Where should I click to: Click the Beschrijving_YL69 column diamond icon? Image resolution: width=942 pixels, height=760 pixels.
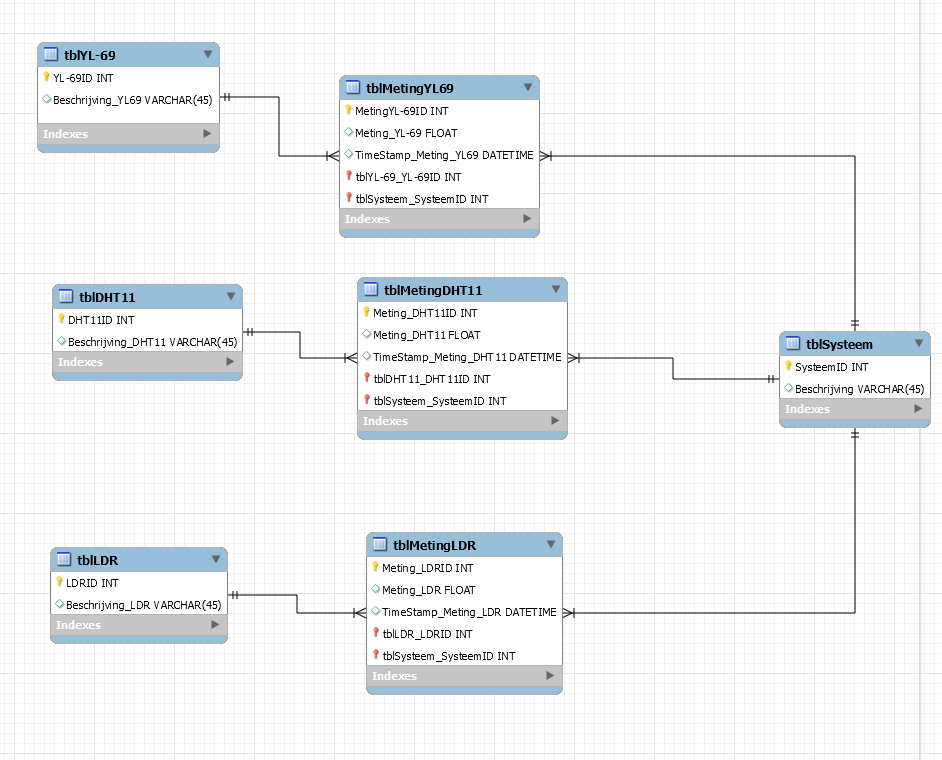(x=47, y=99)
